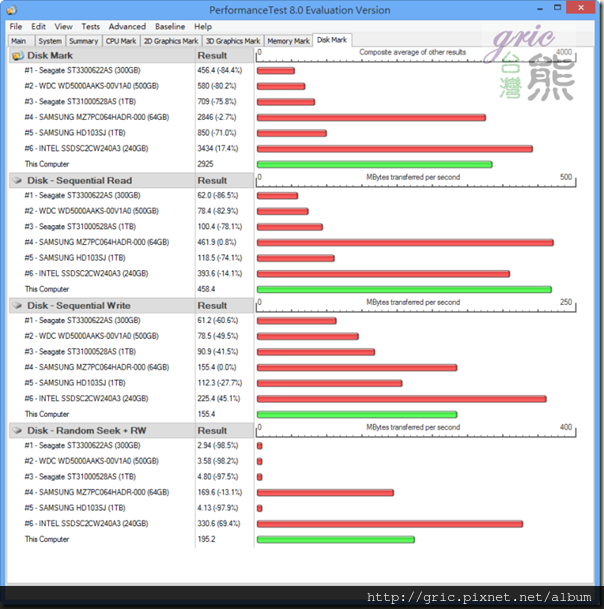Click the green bar in Sequential Write

pos(357,414)
